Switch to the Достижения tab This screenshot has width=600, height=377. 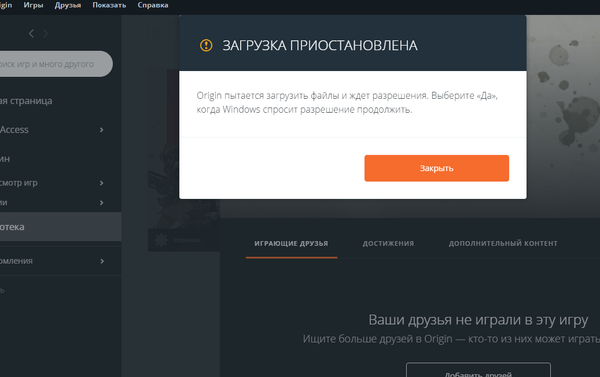click(388, 243)
